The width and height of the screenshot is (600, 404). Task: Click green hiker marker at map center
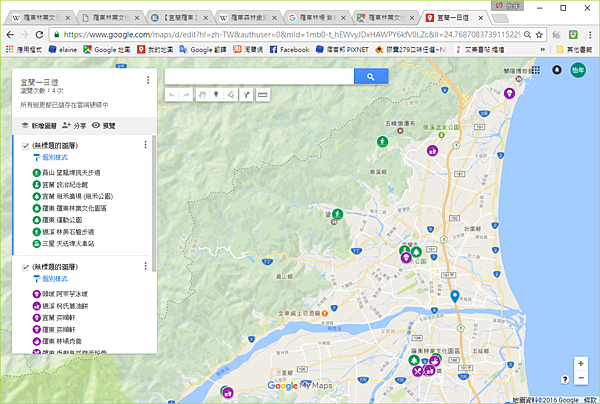tap(337, 213)
